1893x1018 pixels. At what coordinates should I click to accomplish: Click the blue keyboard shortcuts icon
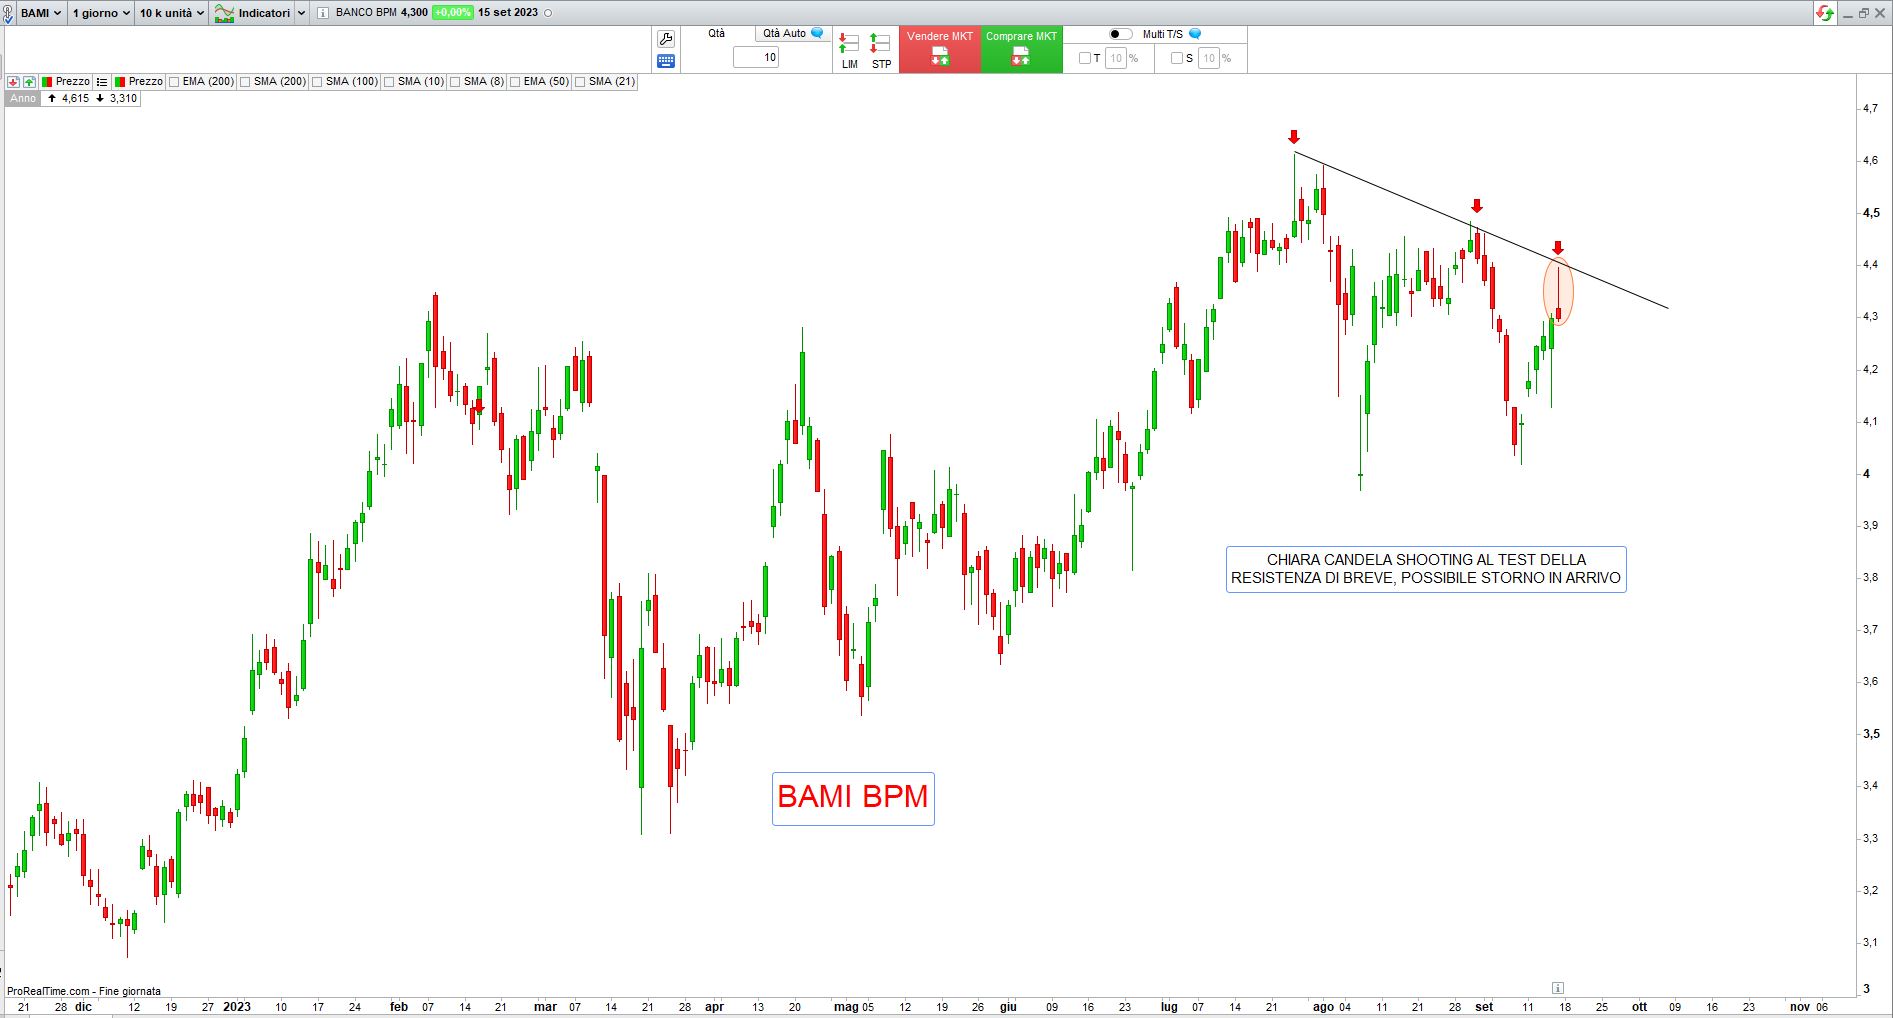[666, 61]
